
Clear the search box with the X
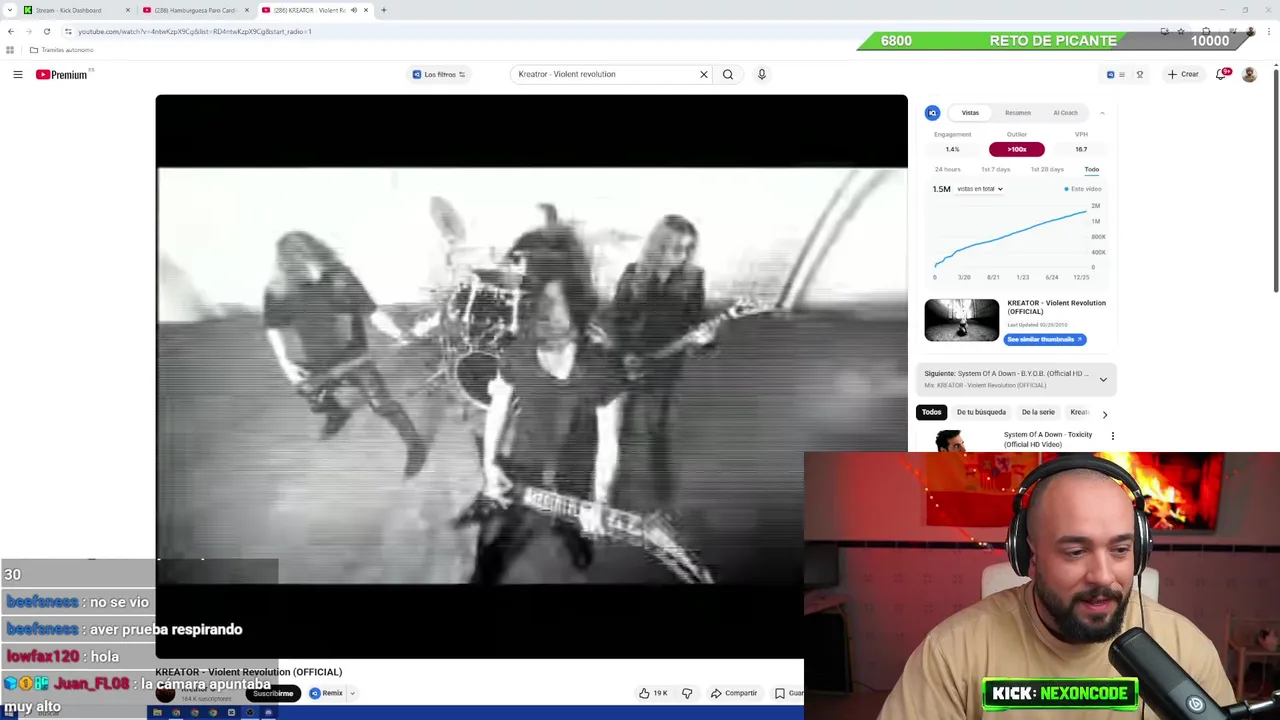click(703, 74)
